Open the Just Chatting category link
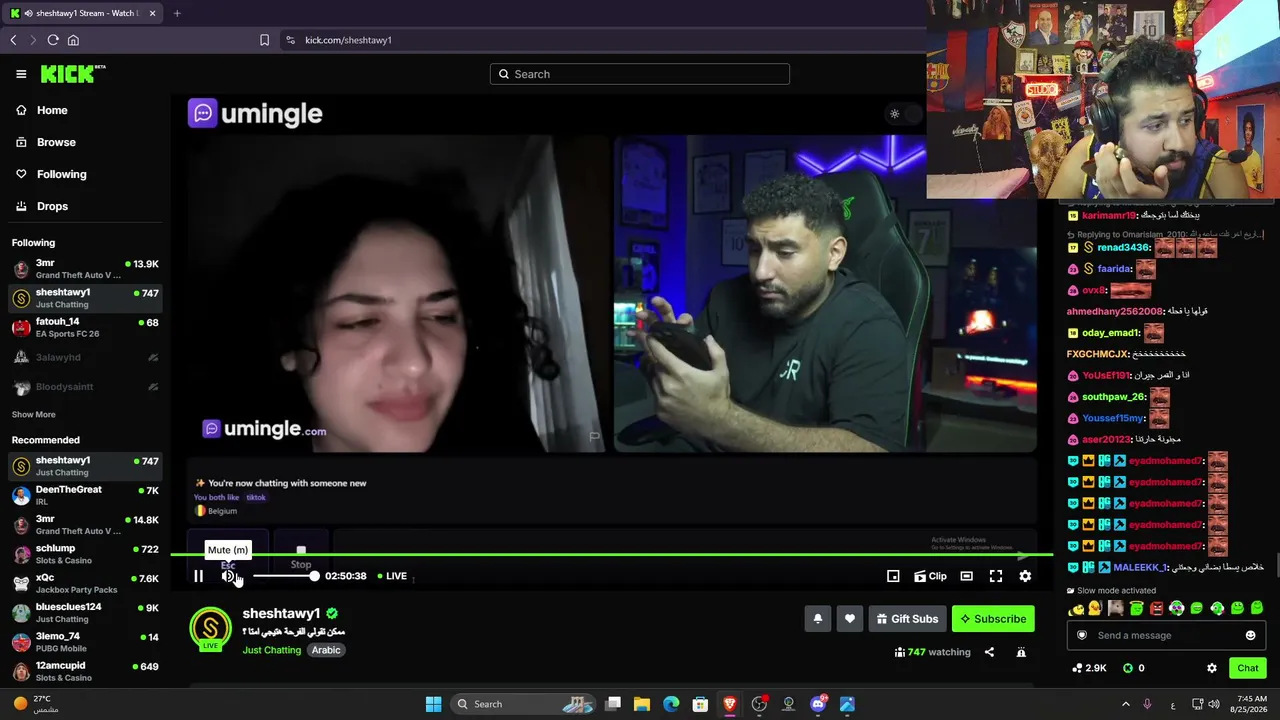This screenshot has width=1280, height=720. click(x=271, y=650)
